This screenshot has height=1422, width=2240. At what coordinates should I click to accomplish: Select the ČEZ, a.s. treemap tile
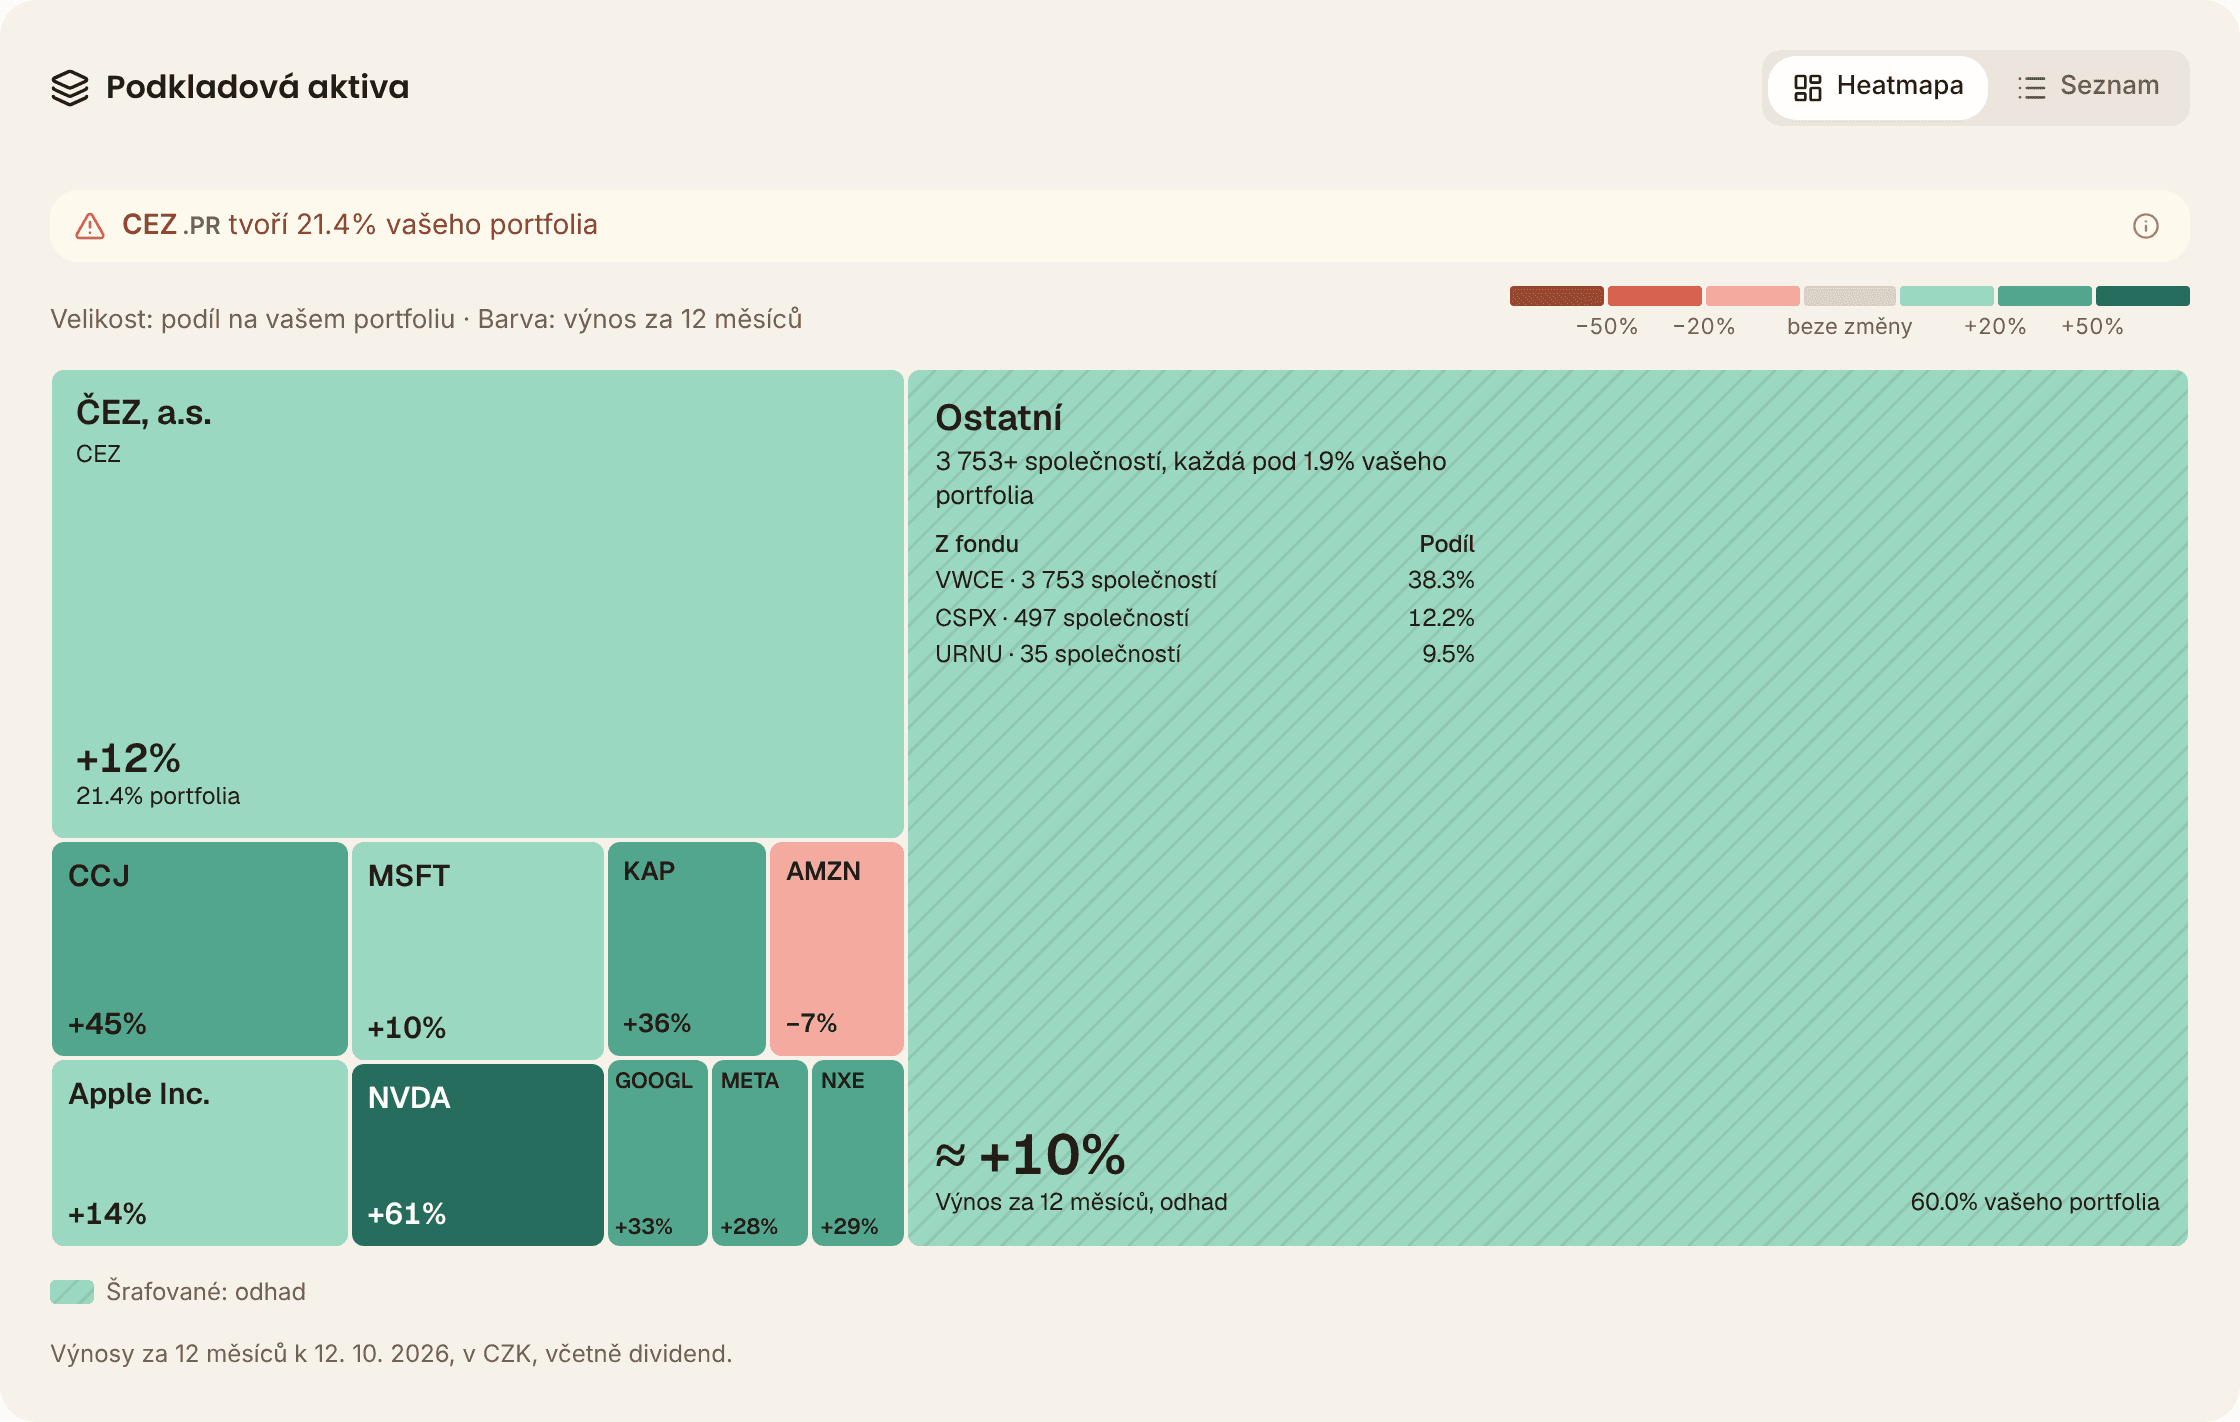(478, 603)
